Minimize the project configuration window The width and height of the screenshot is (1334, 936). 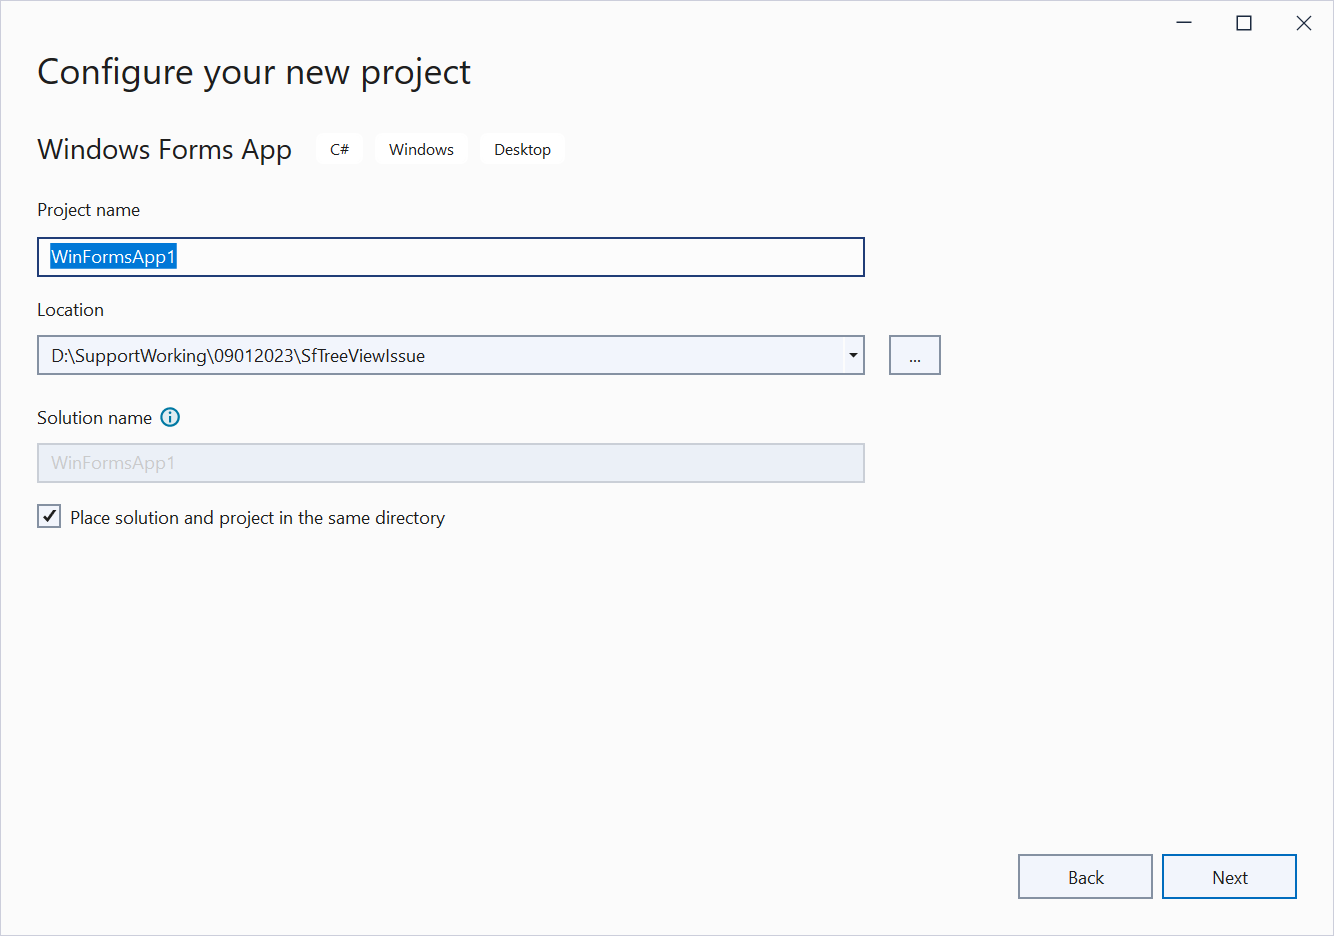click(x=1184, y=22)
